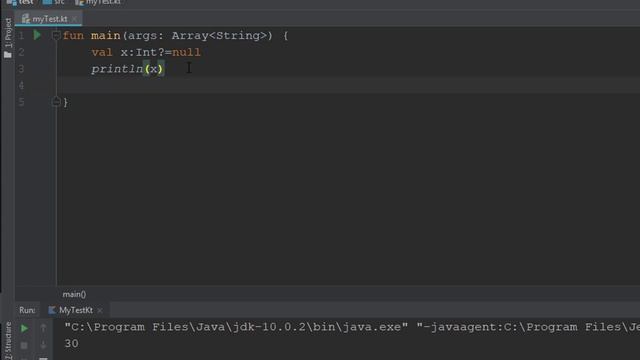Viewport: 640px width, 360px height.
Task: Click the fun keyword on line 1
Action: [x=73, y=36]
